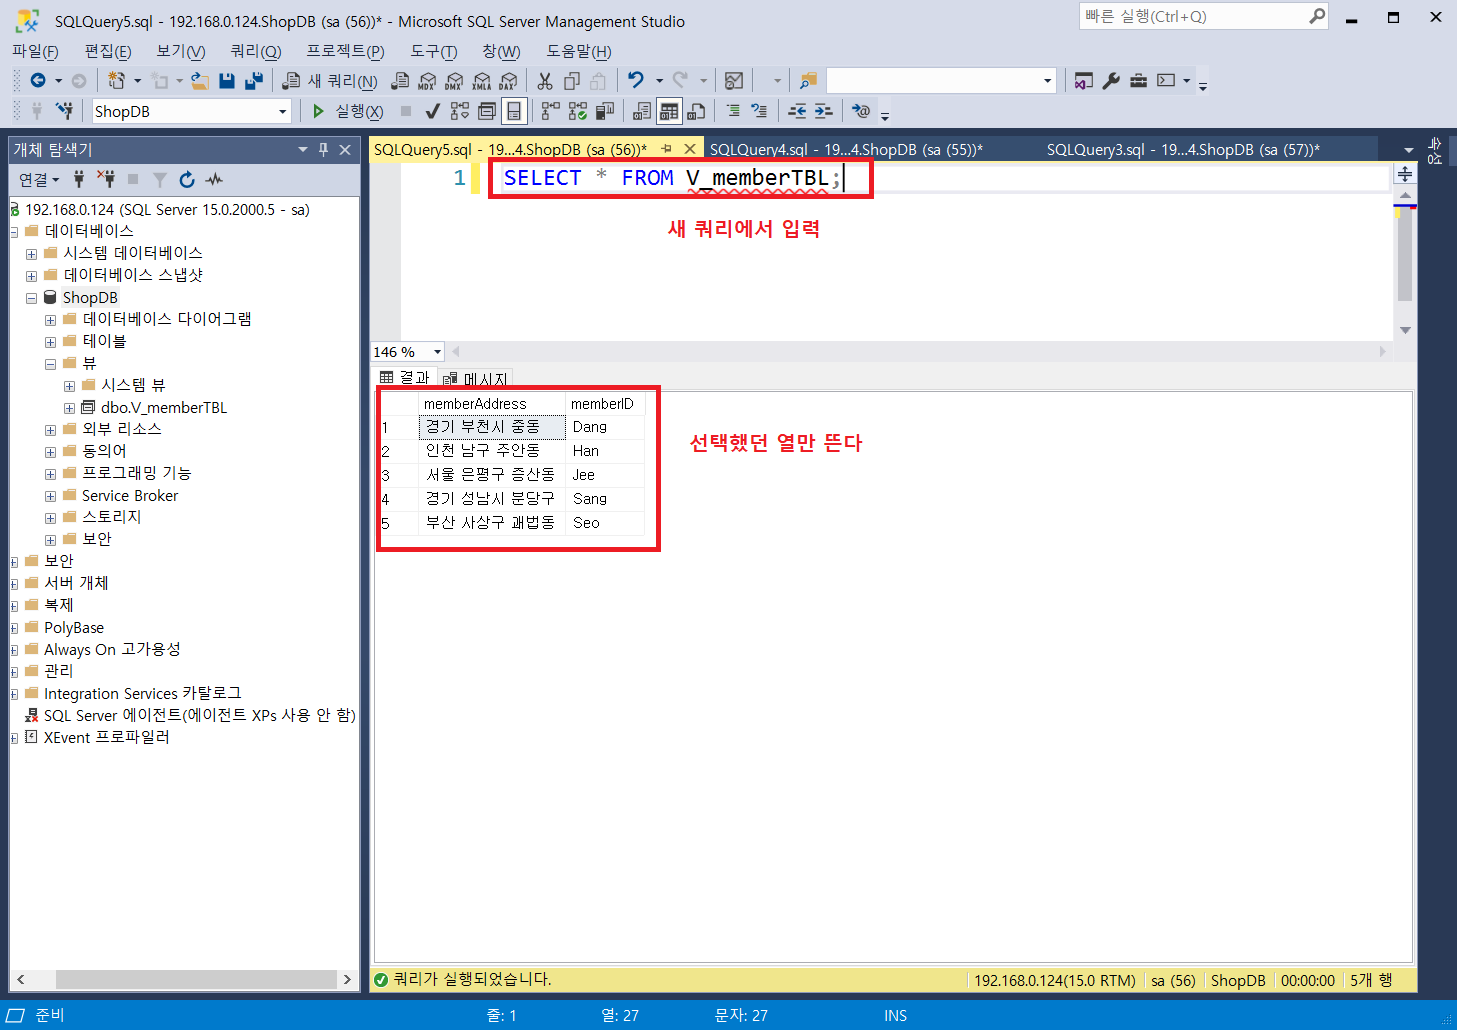Screen dimensions: 1457x1030
Task: Click the Copy icon in toolbar
Action: (572, 81)
